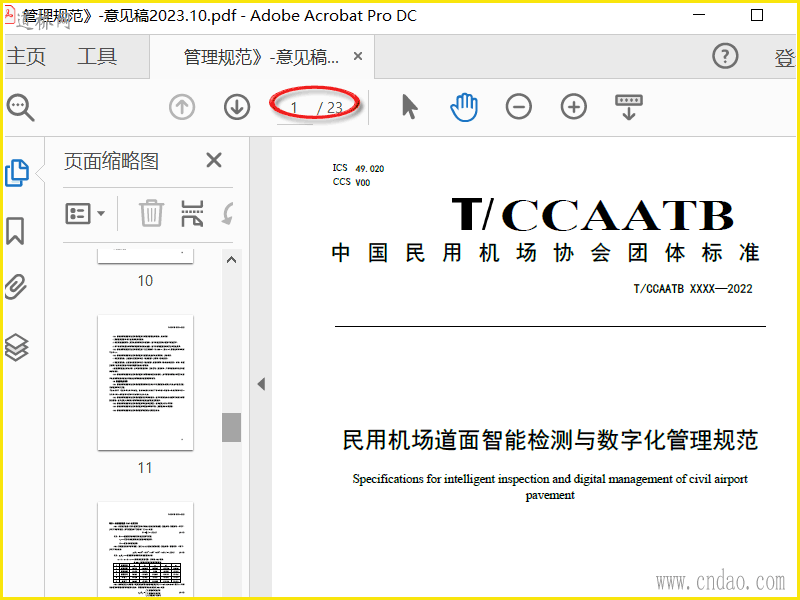This screenshot has height=600, width=800.
Task: Open the layers sidebar panel
Action: tap(16, 347)
